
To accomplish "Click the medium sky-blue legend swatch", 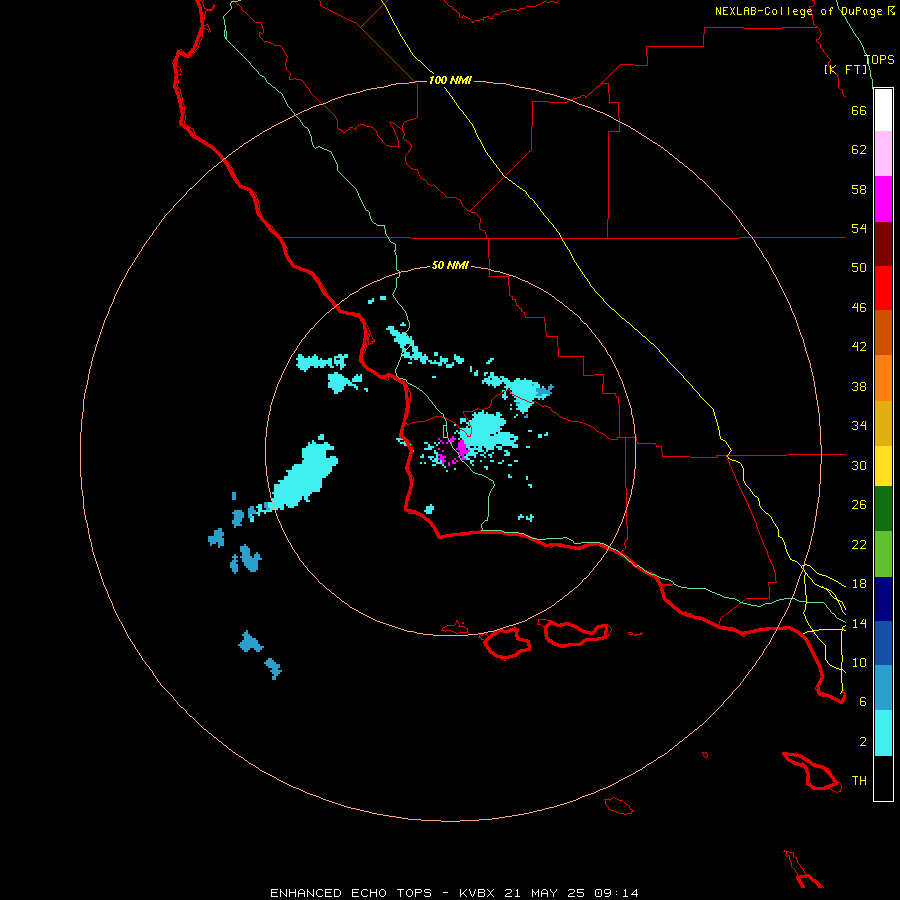I will click(x=883, y=688).
